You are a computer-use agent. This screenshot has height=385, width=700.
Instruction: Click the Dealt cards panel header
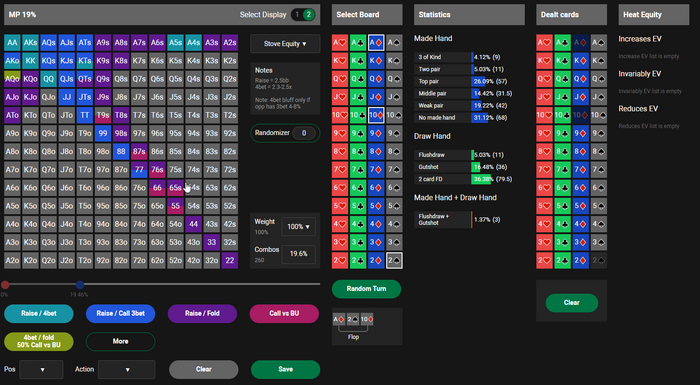[x=571, y=15]
